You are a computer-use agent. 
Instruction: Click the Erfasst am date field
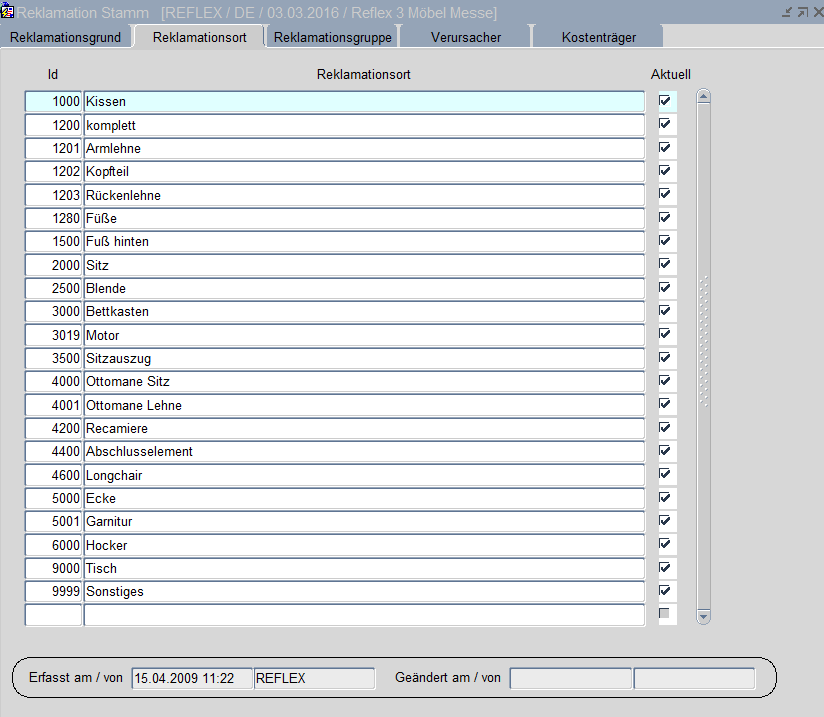(x=192, y=679)
